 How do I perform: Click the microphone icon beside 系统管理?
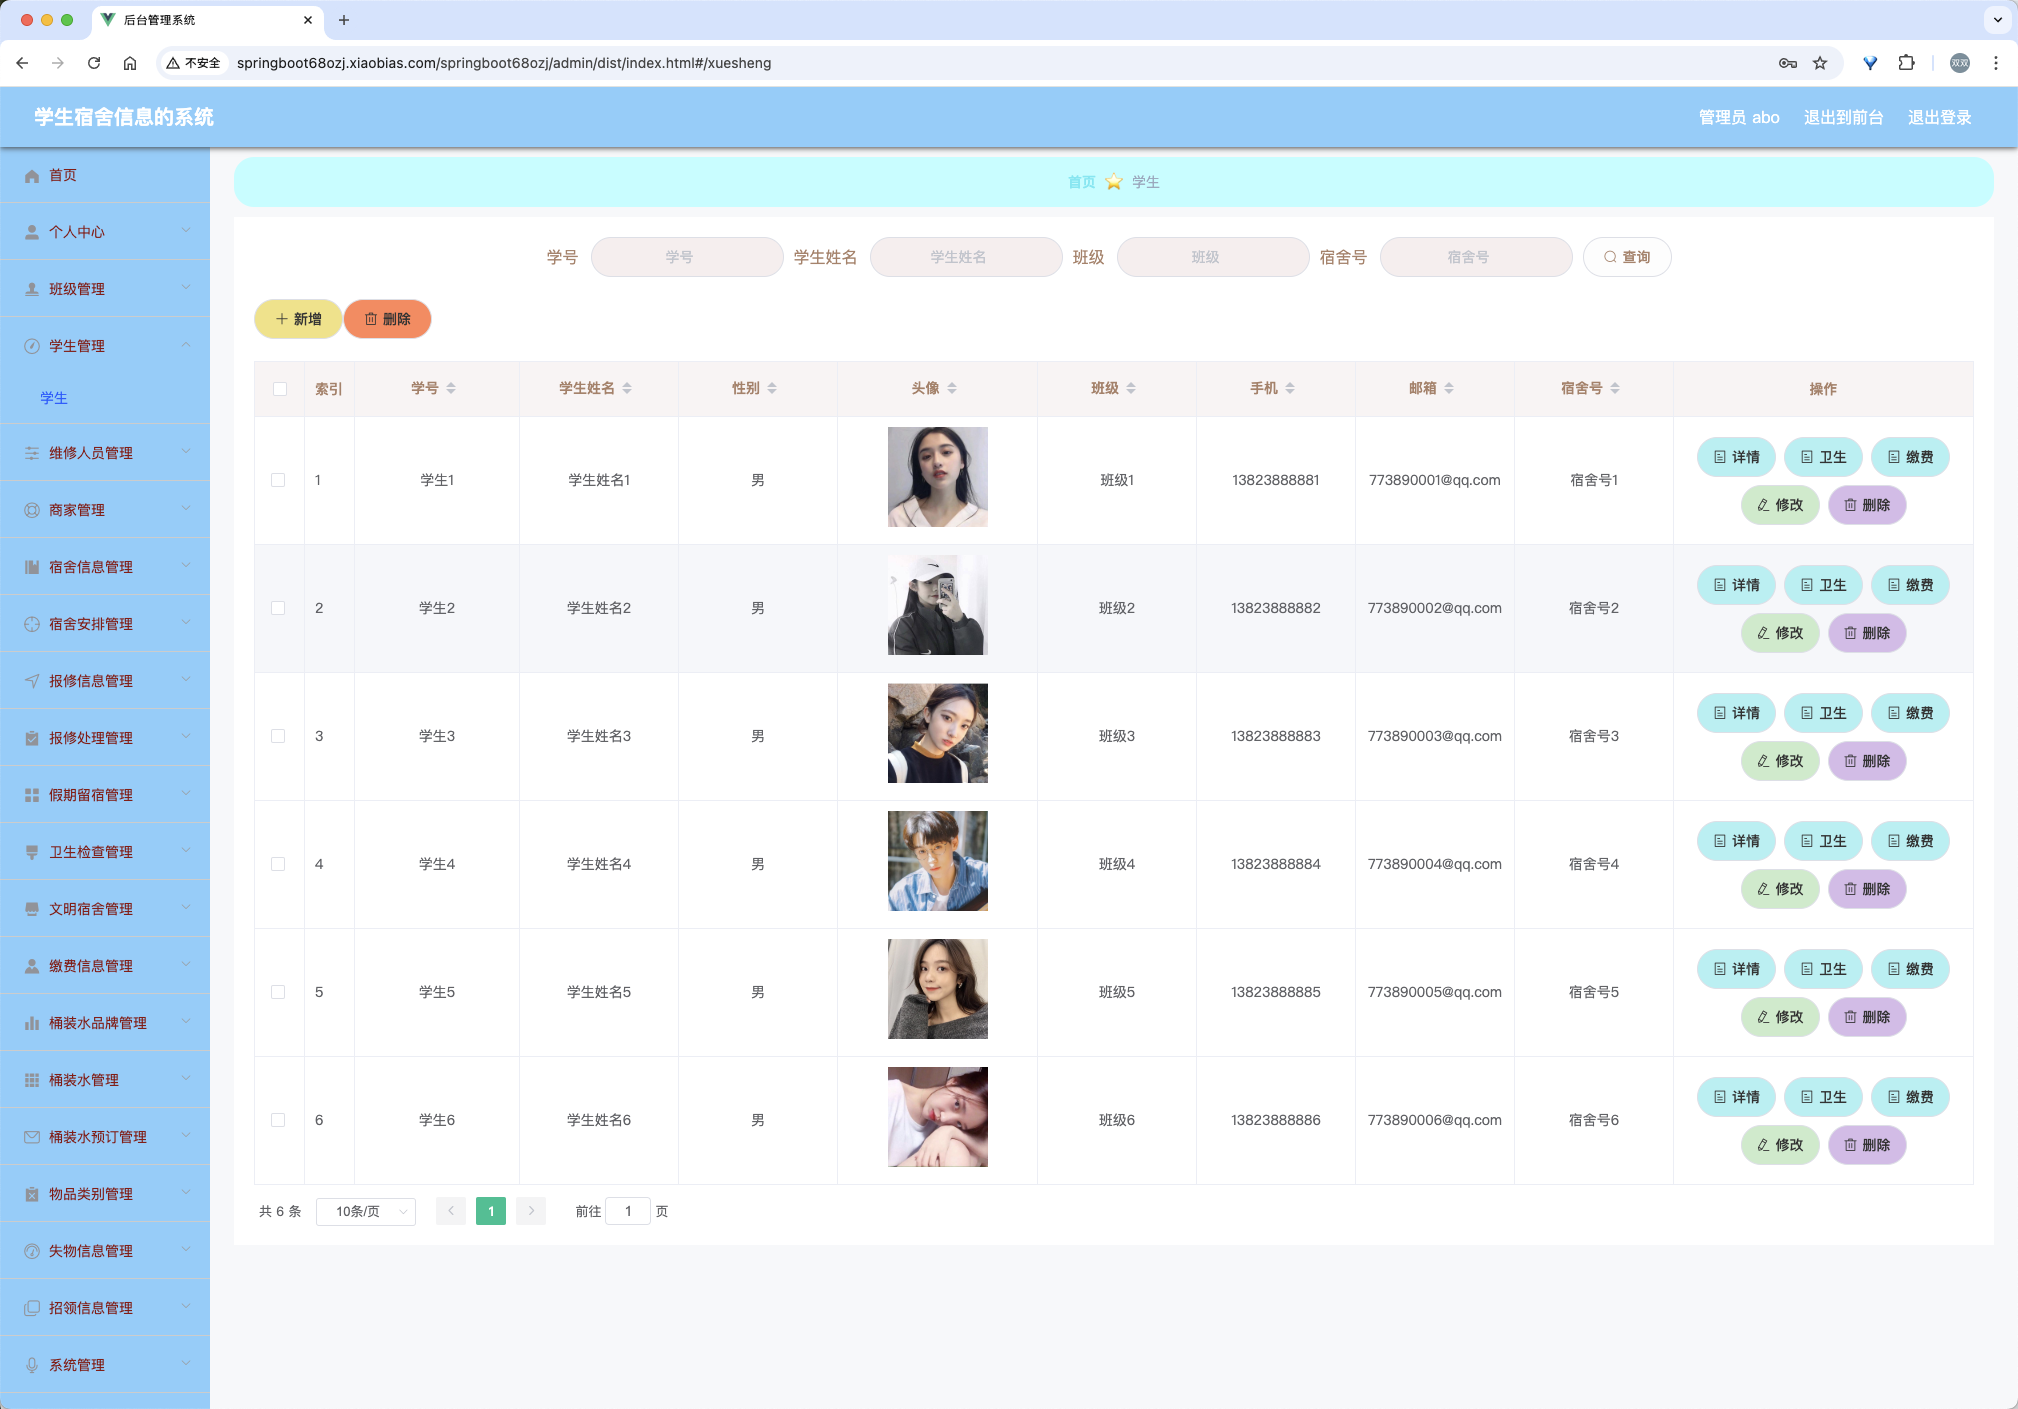[32, 1365]
